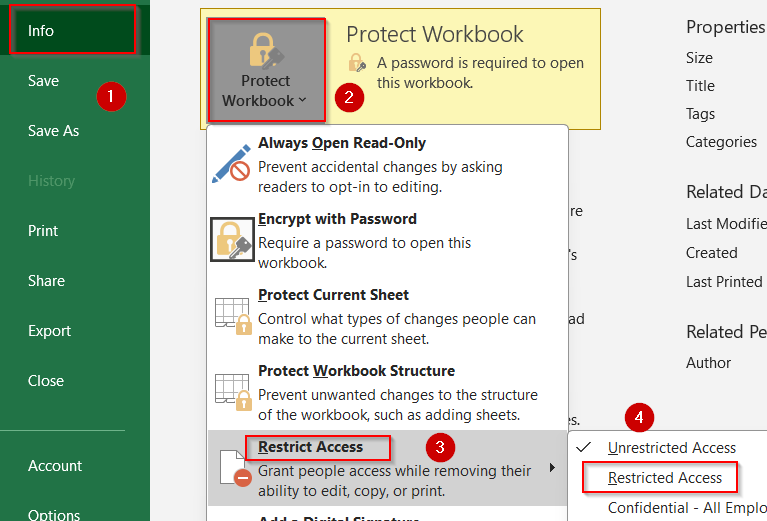Image resolution: width=767 pixels, height=521 pixels.
Task: Click the Author label
Action: point(708,363)
